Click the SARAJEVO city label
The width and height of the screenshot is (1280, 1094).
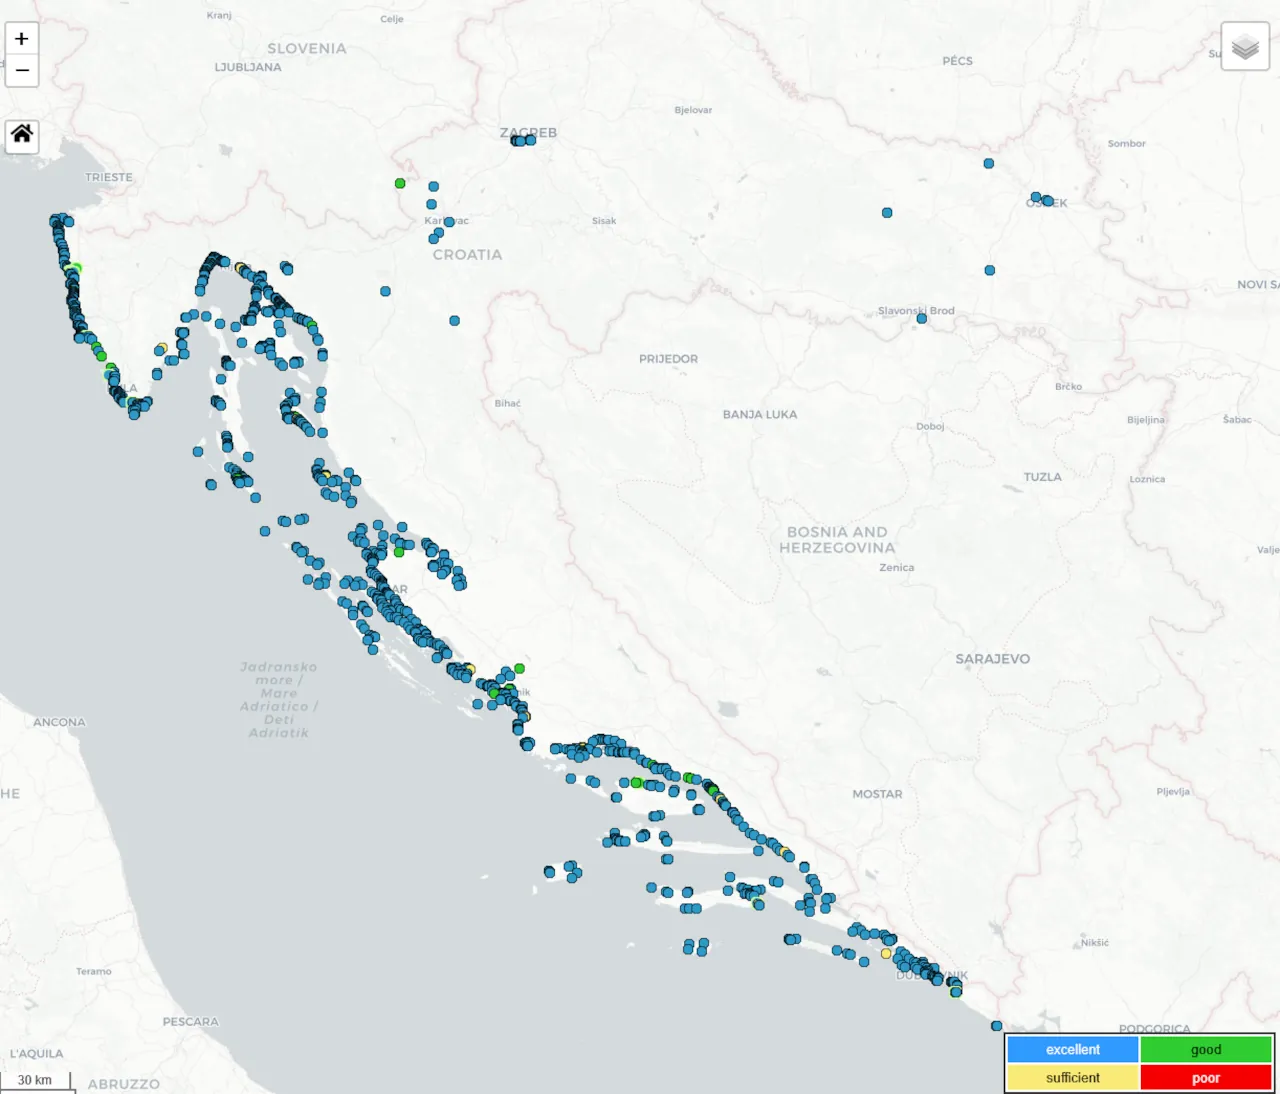(992, 659)
